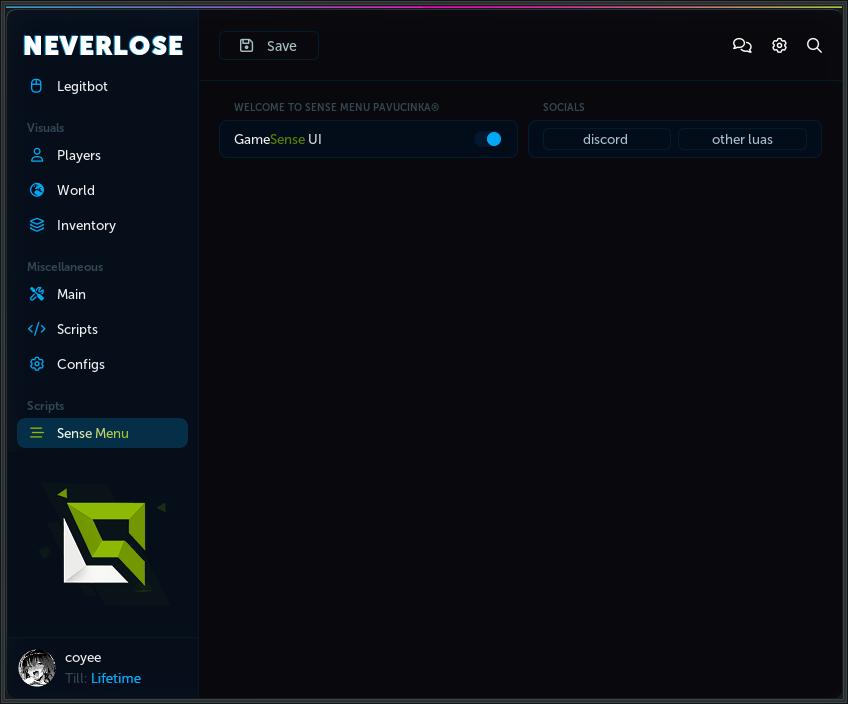Select the Main miscellaneous wrench icon
The image size is (848, 704).
coord(37,294)
